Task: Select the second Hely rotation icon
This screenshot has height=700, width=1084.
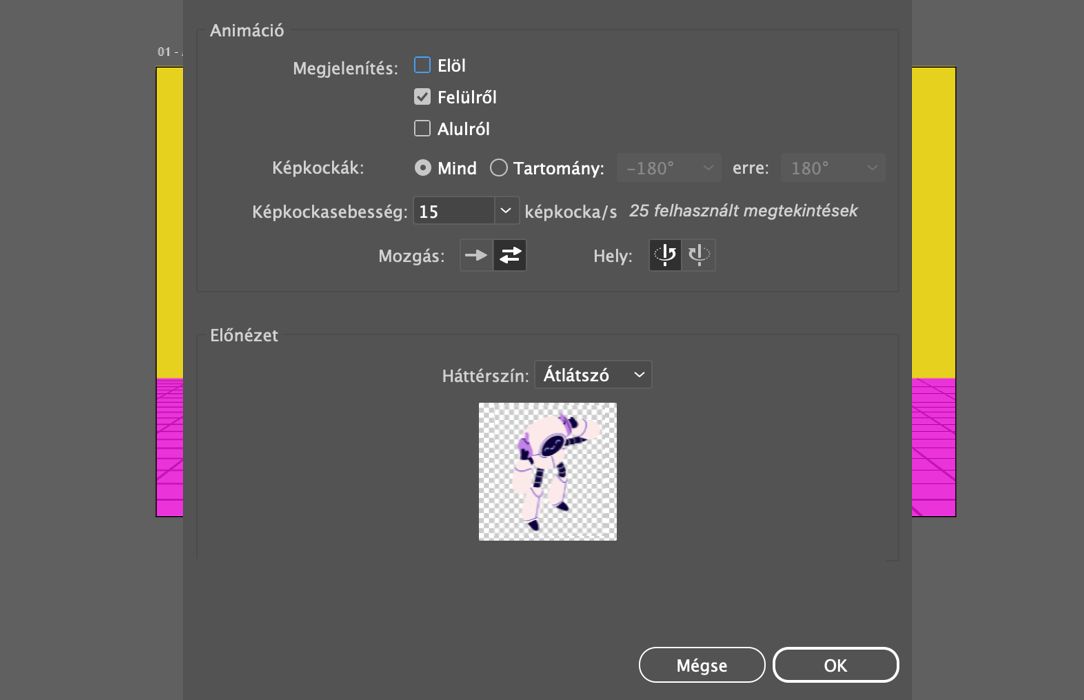Action: tap(699, 255)
